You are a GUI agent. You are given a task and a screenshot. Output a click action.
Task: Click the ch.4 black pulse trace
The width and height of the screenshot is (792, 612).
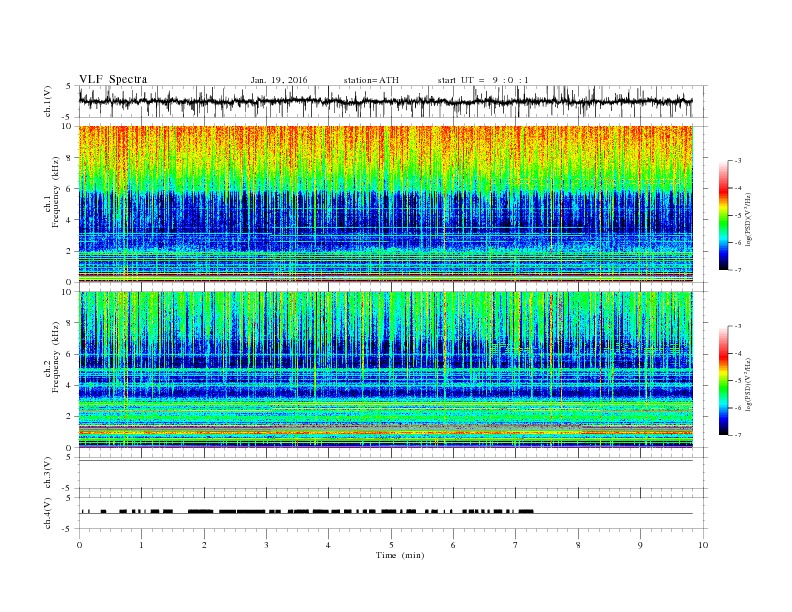307,512
